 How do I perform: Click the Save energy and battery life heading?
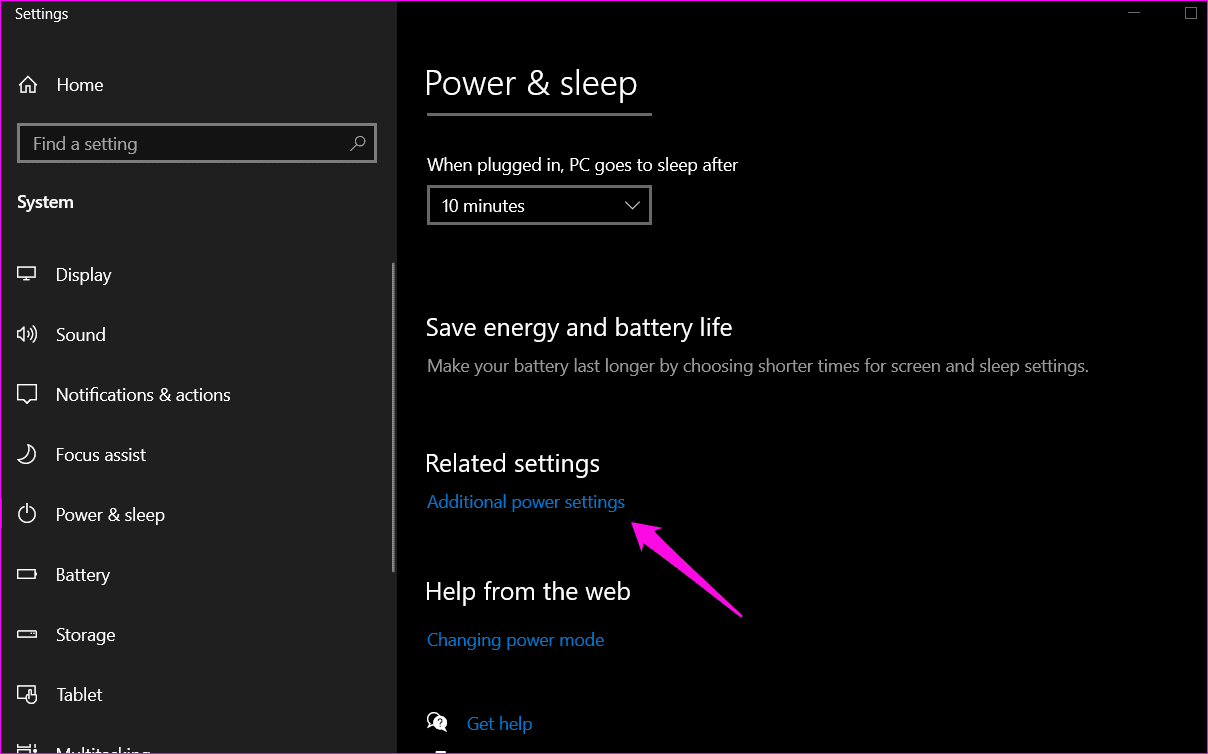579,328
